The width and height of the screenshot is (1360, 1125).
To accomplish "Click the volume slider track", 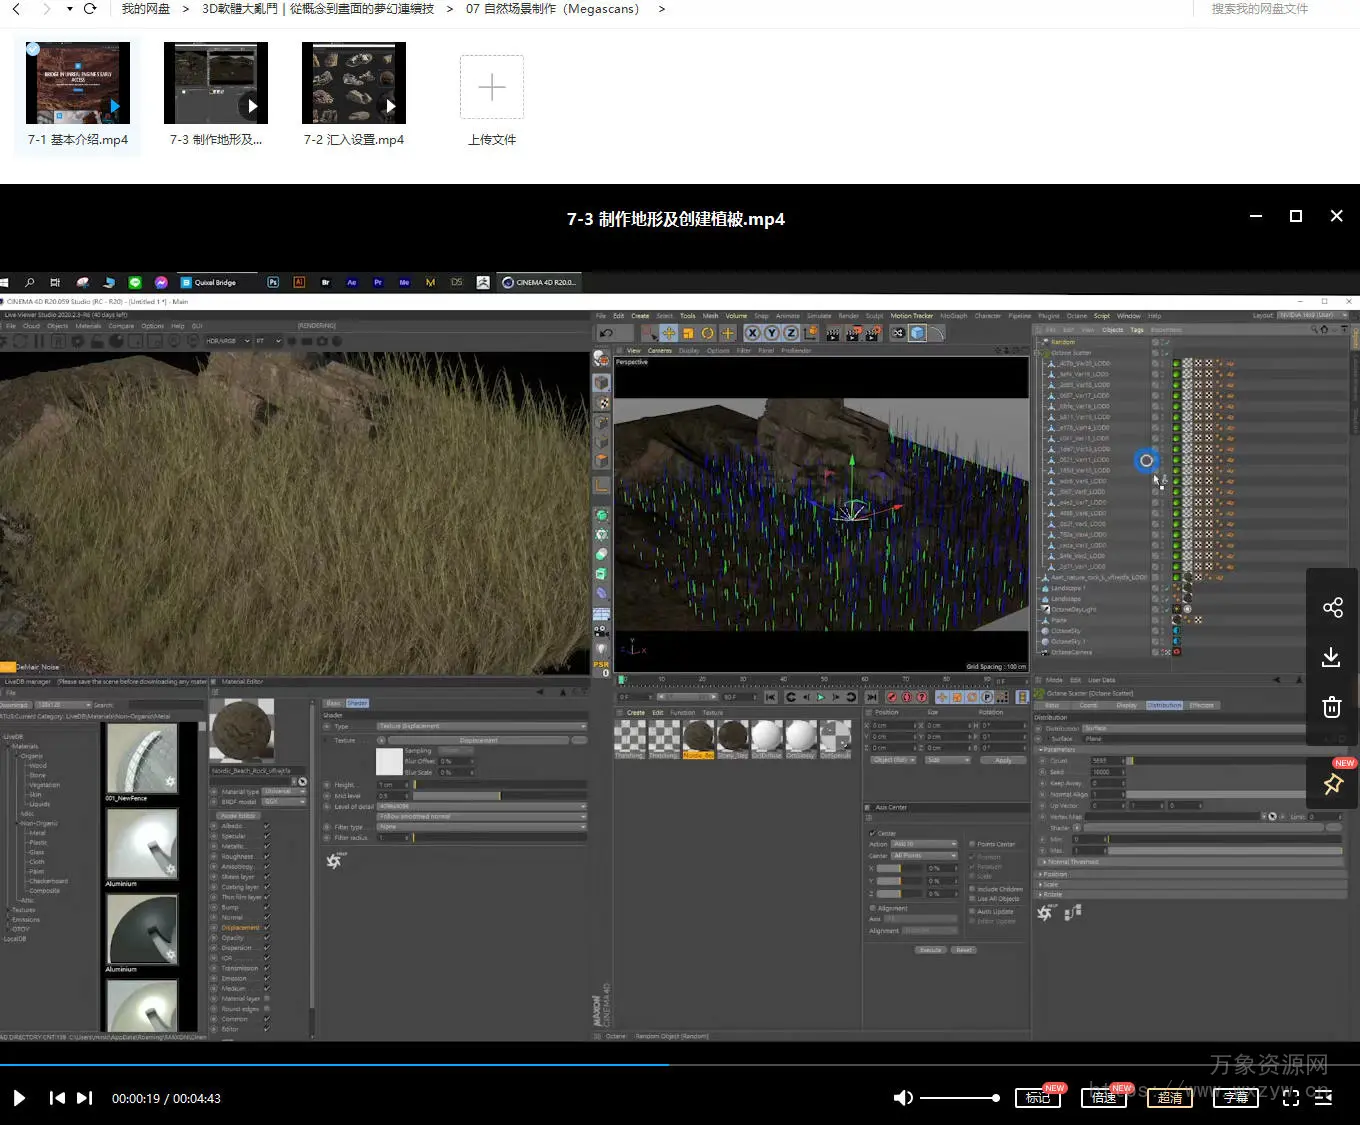I will (x=957, y=1098).
